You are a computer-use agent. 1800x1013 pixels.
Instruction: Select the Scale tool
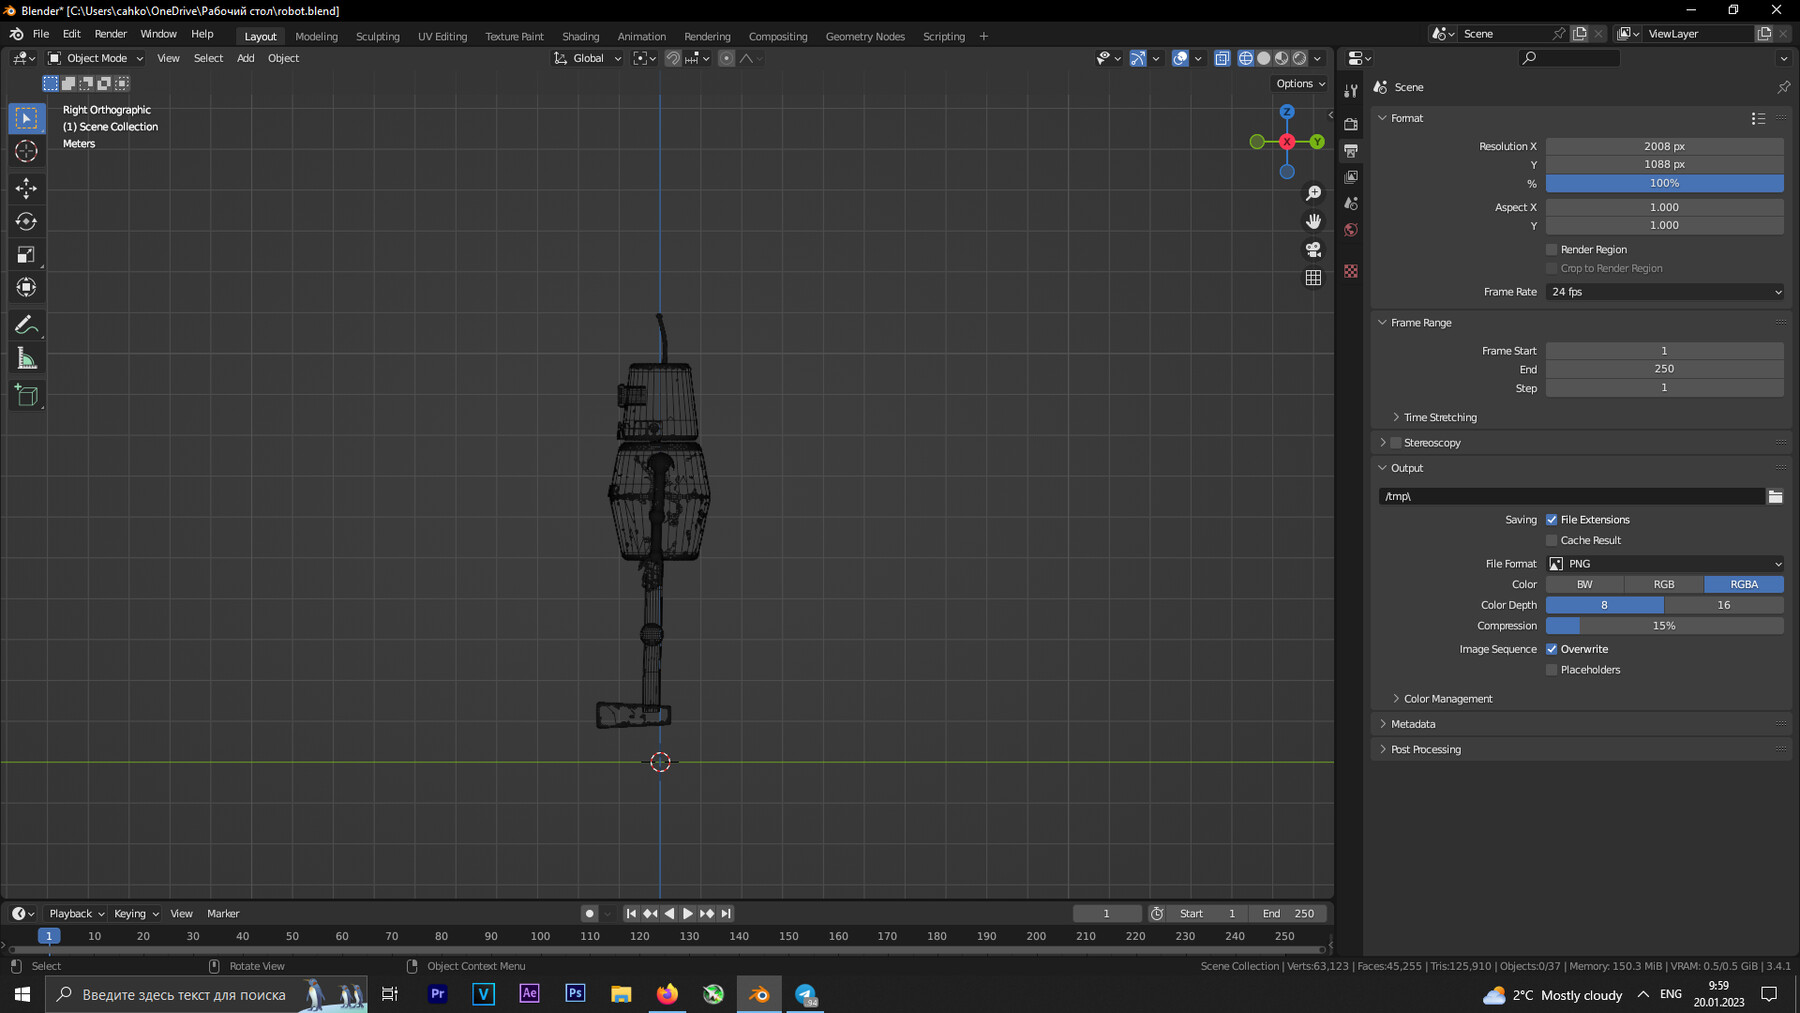click(x=27, y=255)
